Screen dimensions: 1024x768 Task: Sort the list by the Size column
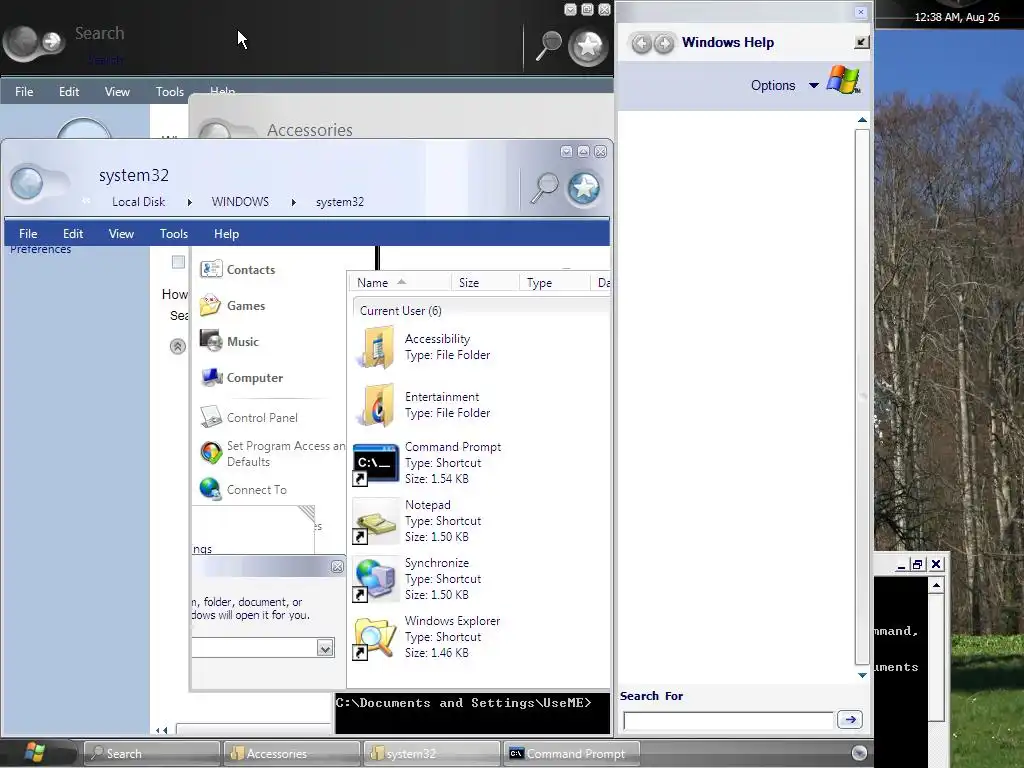pos(485,283)
